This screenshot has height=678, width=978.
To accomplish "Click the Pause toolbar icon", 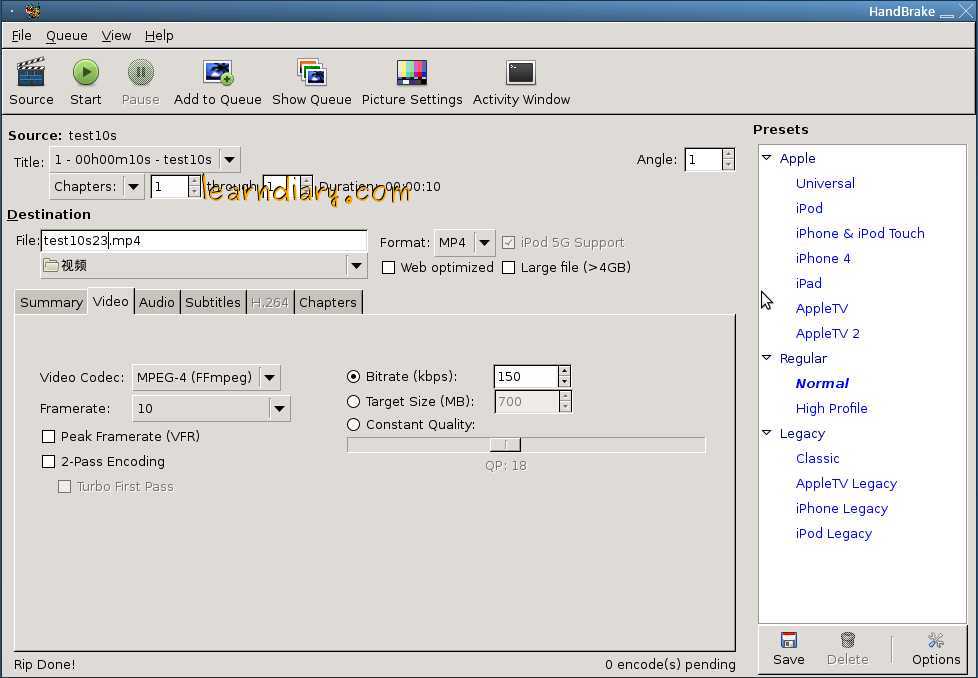I will 140,72.
